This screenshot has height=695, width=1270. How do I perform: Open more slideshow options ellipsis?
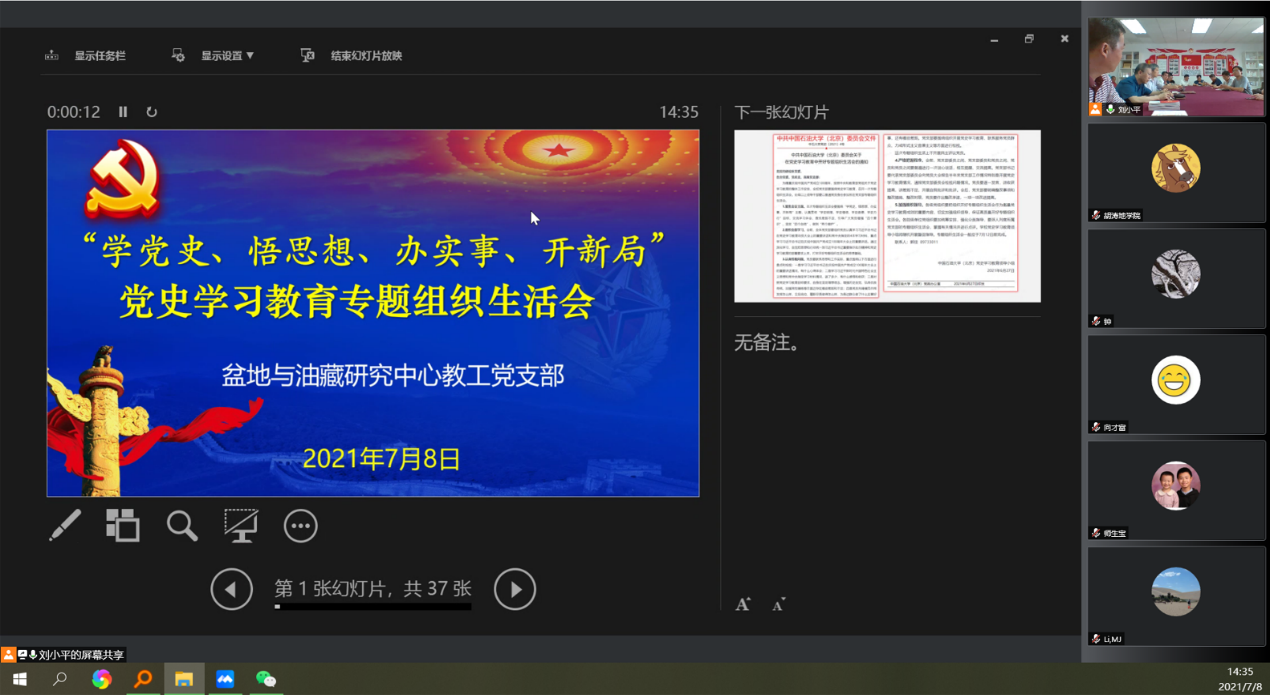coord(300,526)
